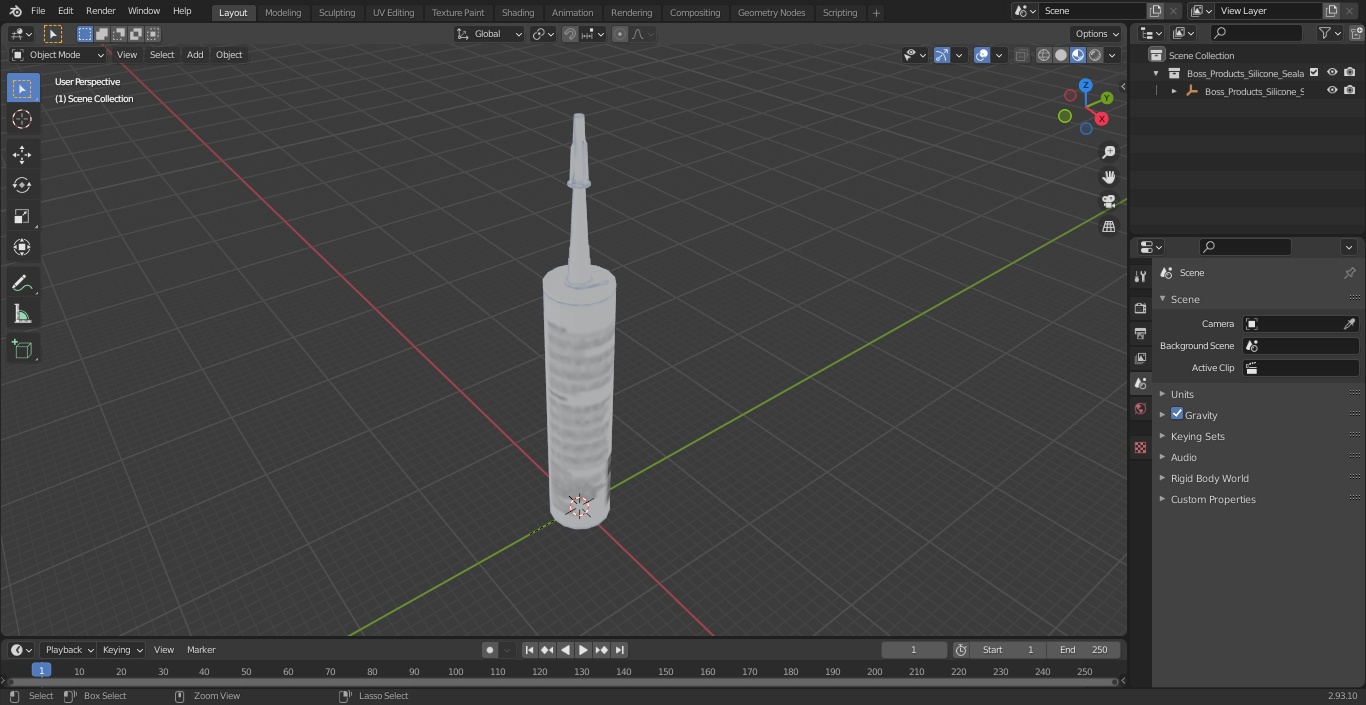Image resolution: width=1366 pixels, height=705 pixels.
Task: Click the End frame field showing 250
Action: (1085, 650)
